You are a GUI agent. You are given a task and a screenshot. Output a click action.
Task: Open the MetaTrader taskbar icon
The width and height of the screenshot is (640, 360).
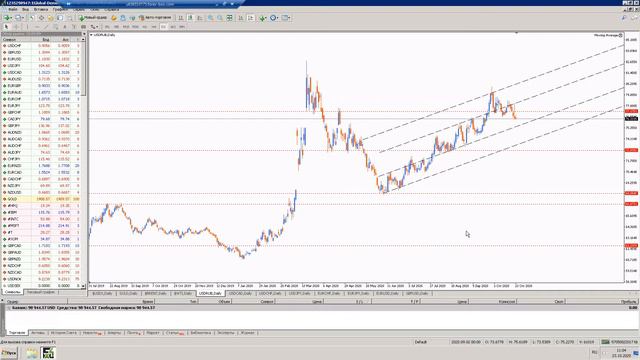pos(49,353)
